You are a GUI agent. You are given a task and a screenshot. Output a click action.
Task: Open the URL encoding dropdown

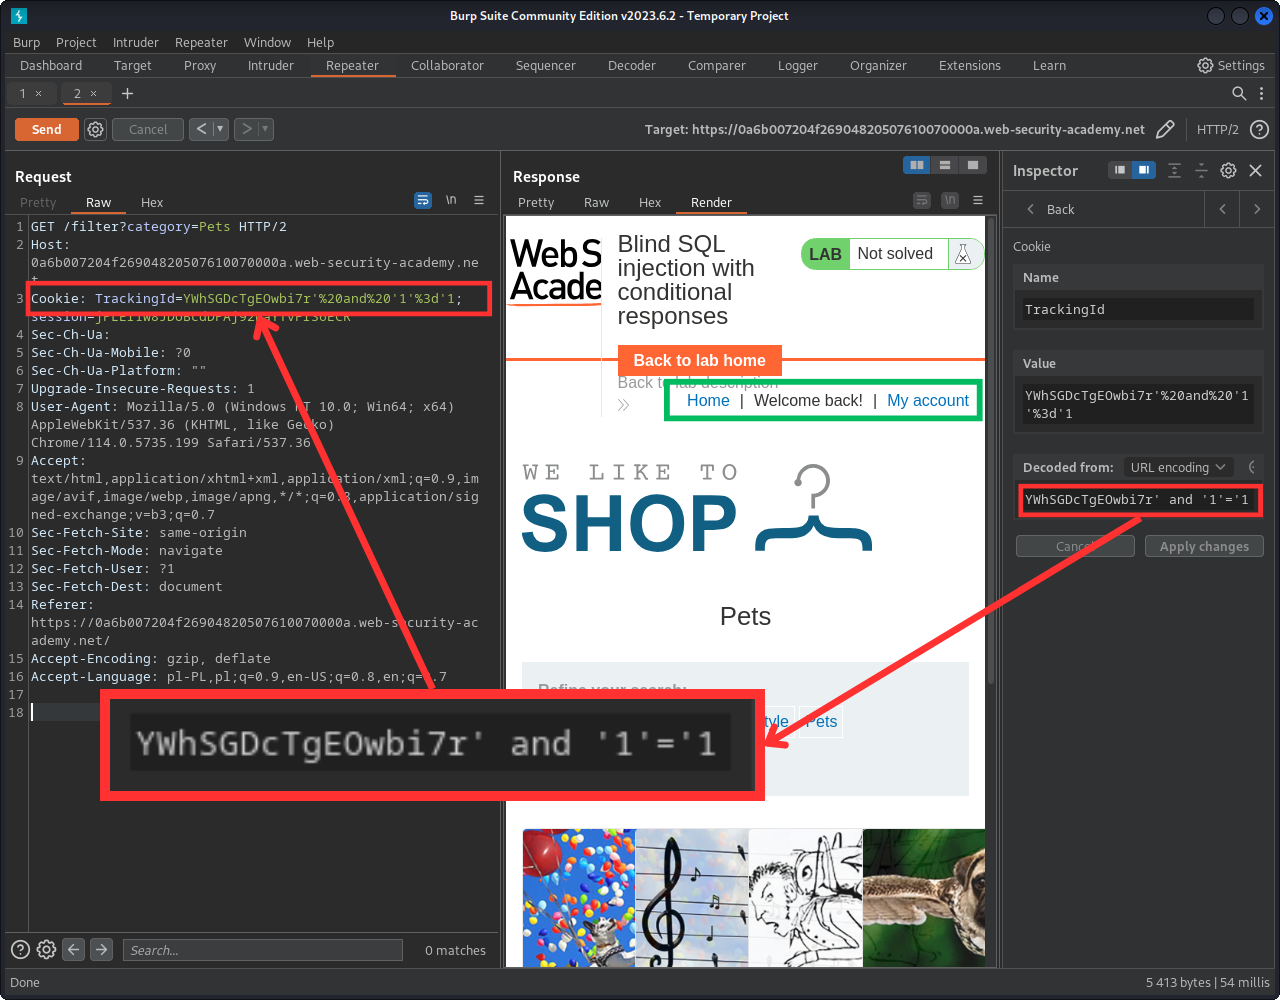point(1177,467)
